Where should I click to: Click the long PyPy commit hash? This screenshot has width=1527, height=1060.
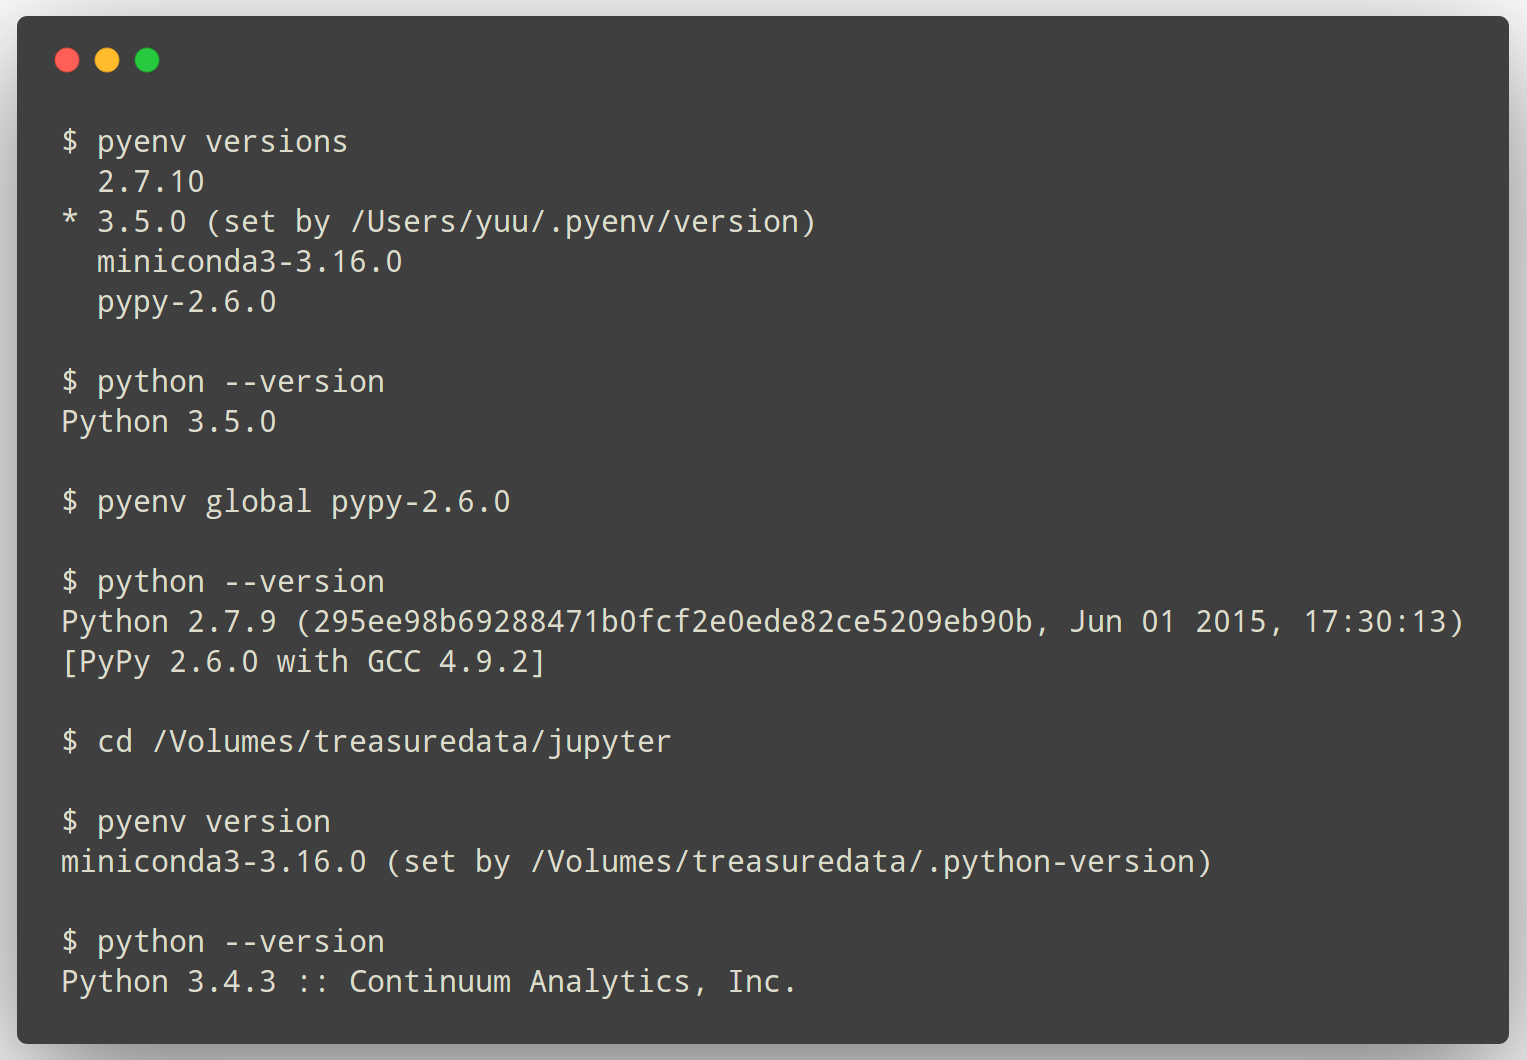(x=672, y=622)
